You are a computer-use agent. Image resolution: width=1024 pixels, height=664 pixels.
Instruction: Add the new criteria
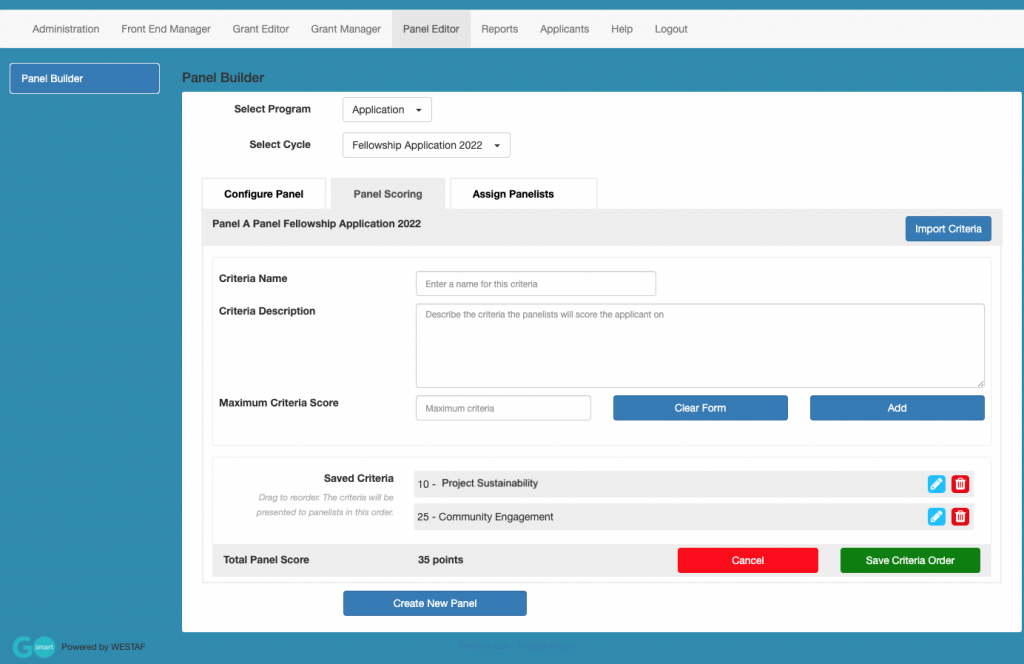[896, 407]
